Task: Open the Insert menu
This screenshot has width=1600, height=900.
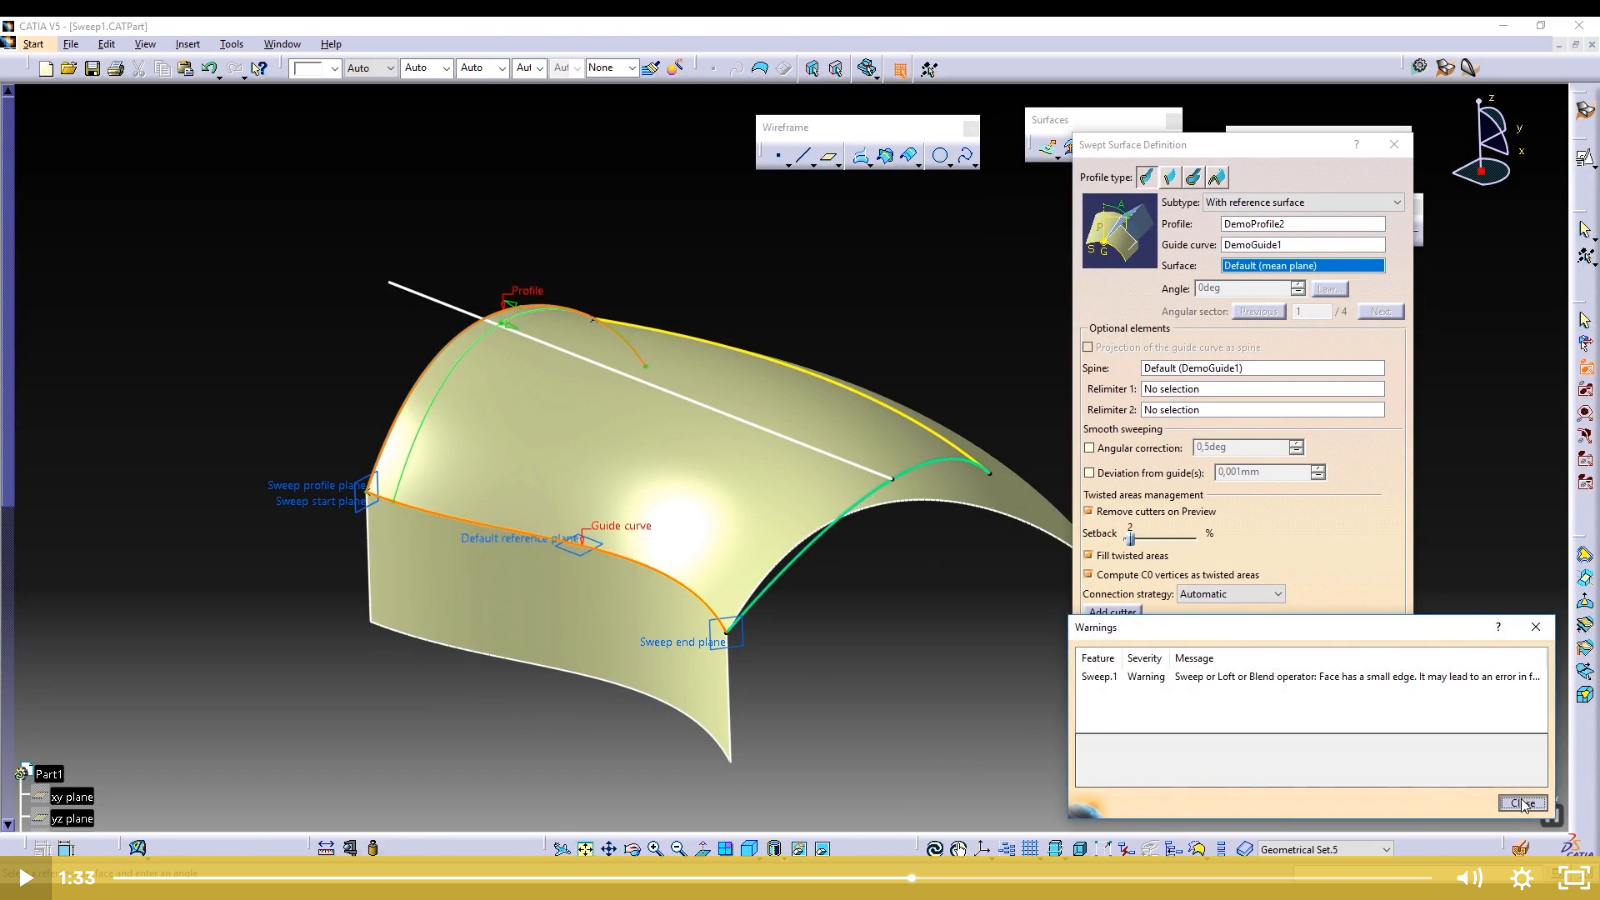Action: [x=187, y=44]
